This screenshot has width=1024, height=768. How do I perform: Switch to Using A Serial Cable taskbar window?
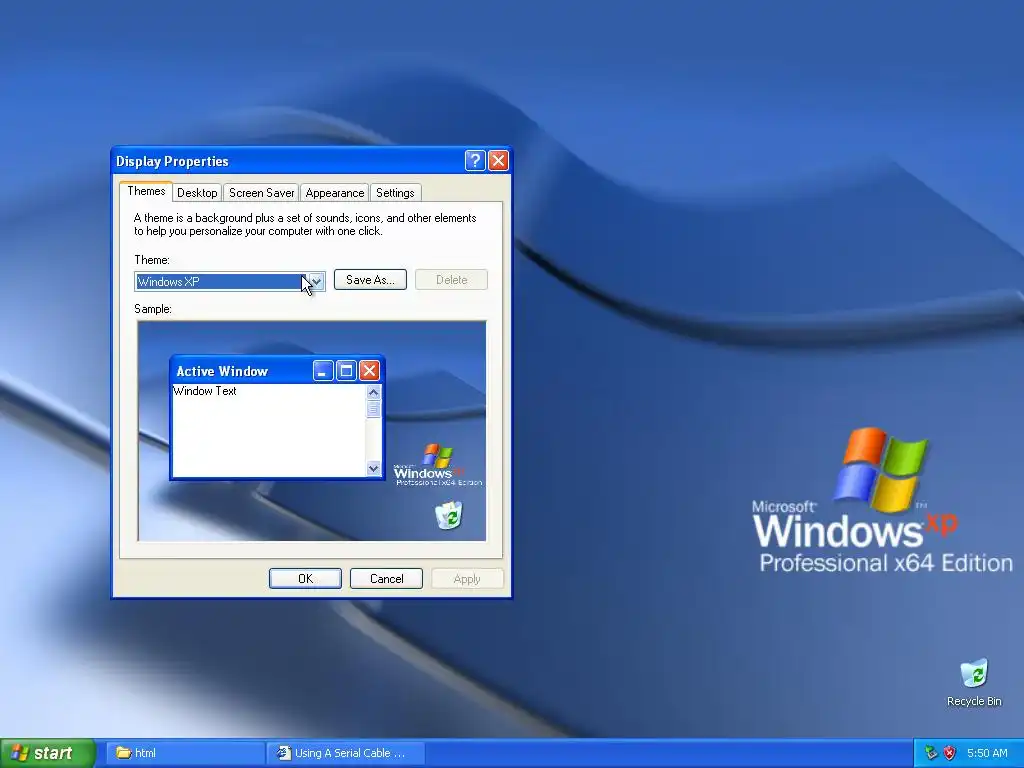[x=346, y=753]
